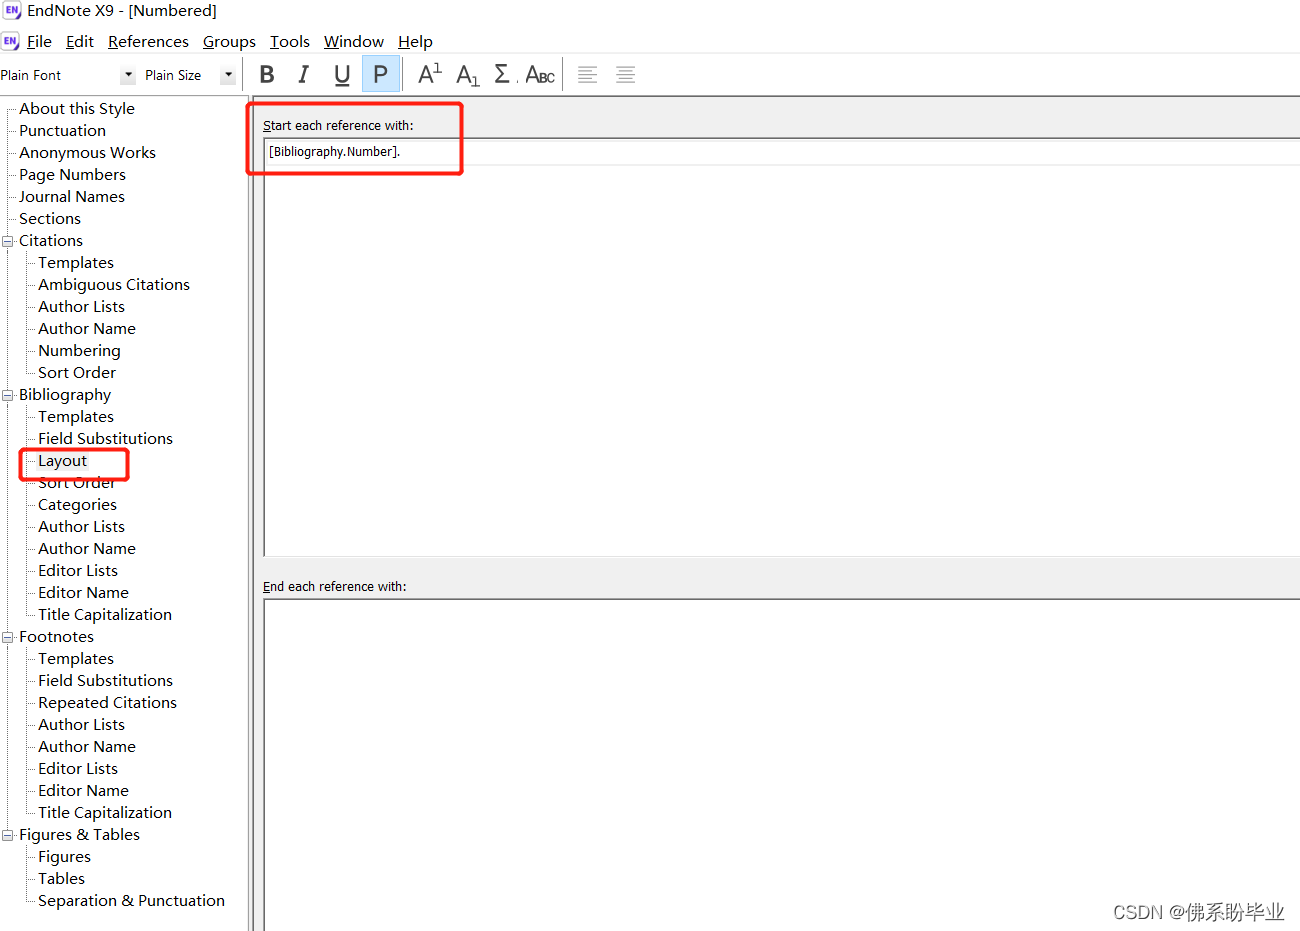This screenshot has height=931, width=1300.
Task: Open the Window menu
Action: (x=354, y=41)
